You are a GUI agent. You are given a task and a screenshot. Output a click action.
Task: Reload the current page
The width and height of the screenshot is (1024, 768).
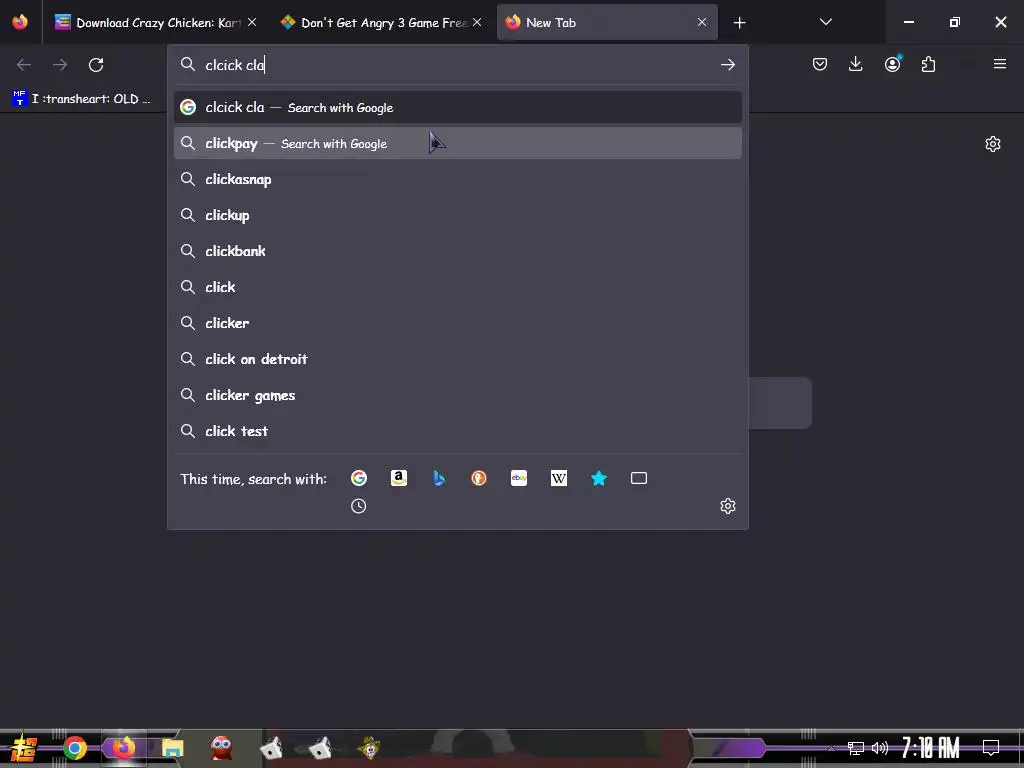coord(96,65)
